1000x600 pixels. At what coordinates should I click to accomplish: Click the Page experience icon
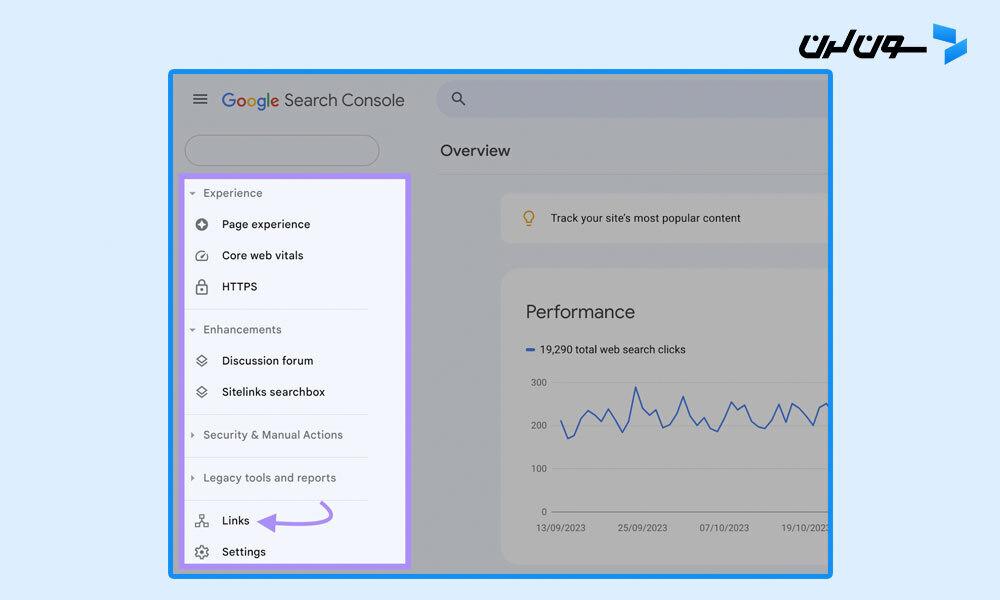point(202,224)
